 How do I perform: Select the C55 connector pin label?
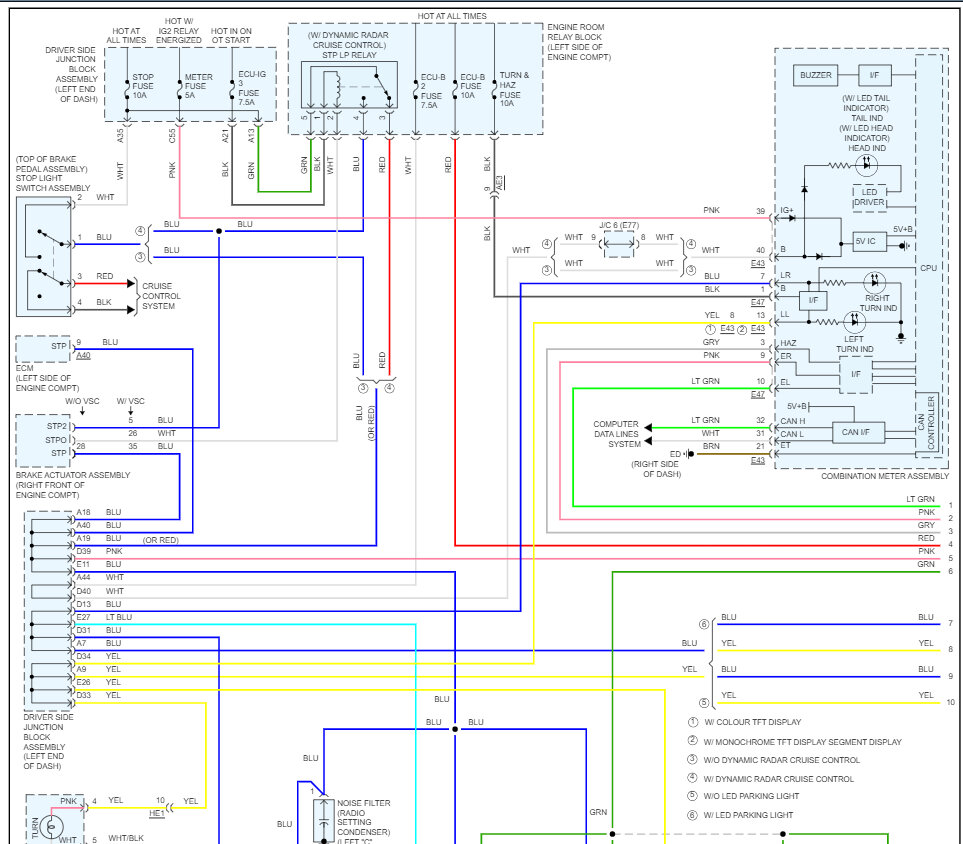pos(172,135)
